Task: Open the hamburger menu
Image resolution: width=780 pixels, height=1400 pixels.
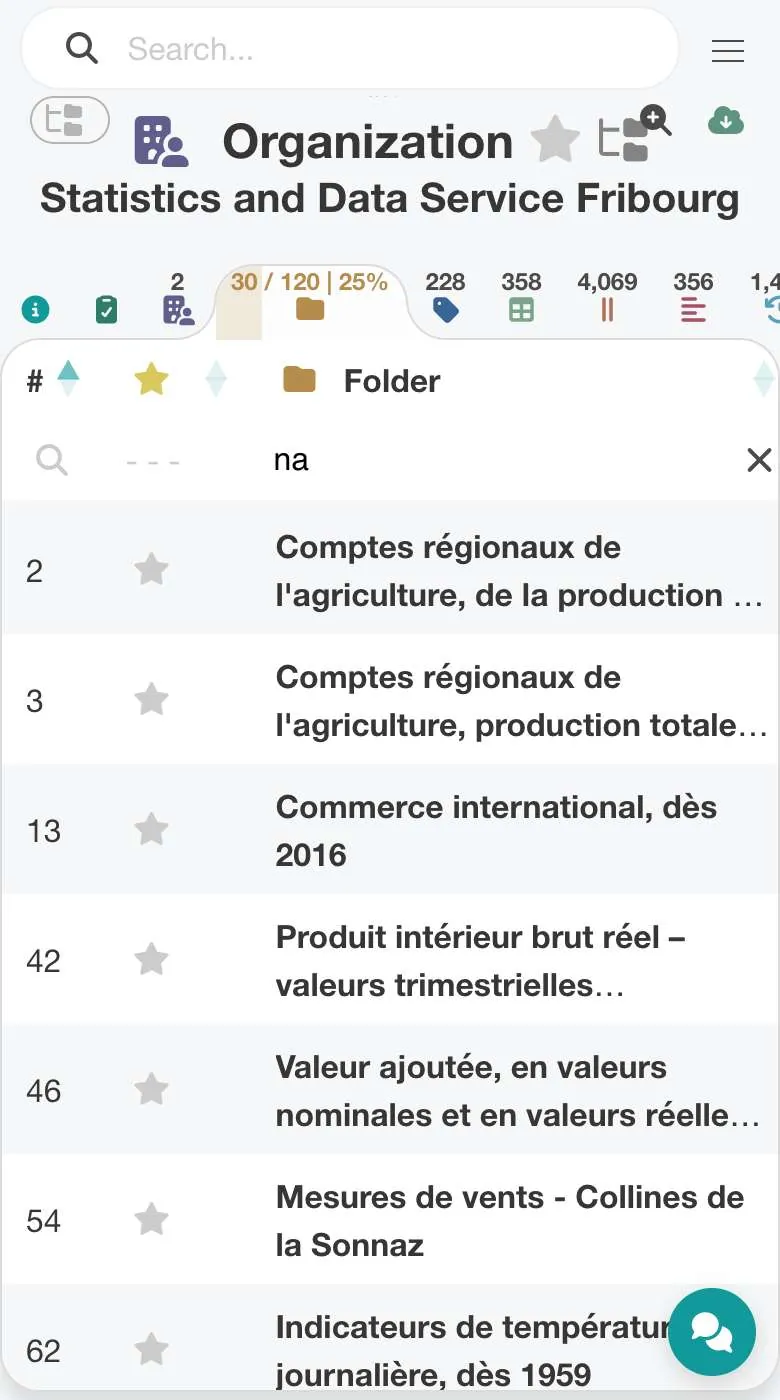Action: (727, 51)
